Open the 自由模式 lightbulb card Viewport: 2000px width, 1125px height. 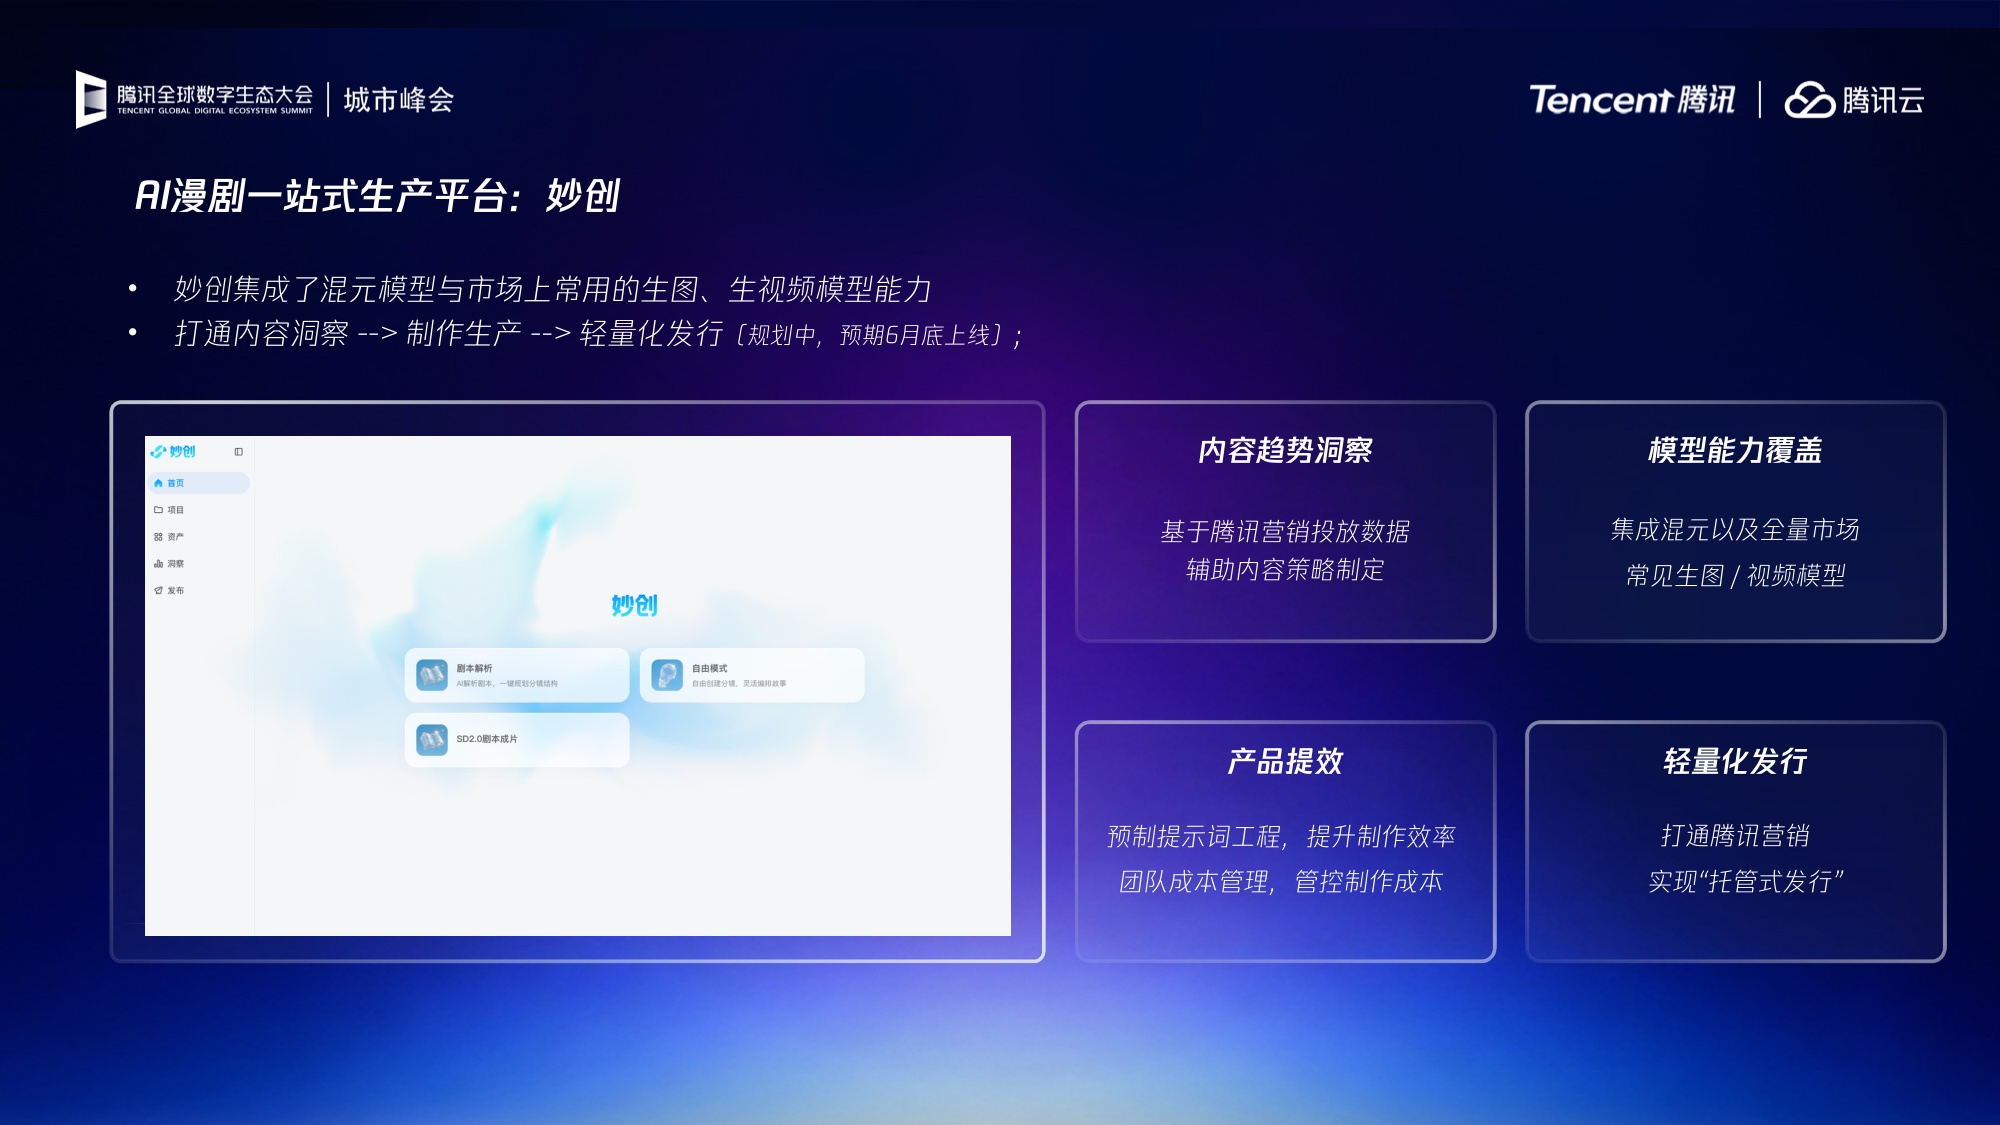752,675
